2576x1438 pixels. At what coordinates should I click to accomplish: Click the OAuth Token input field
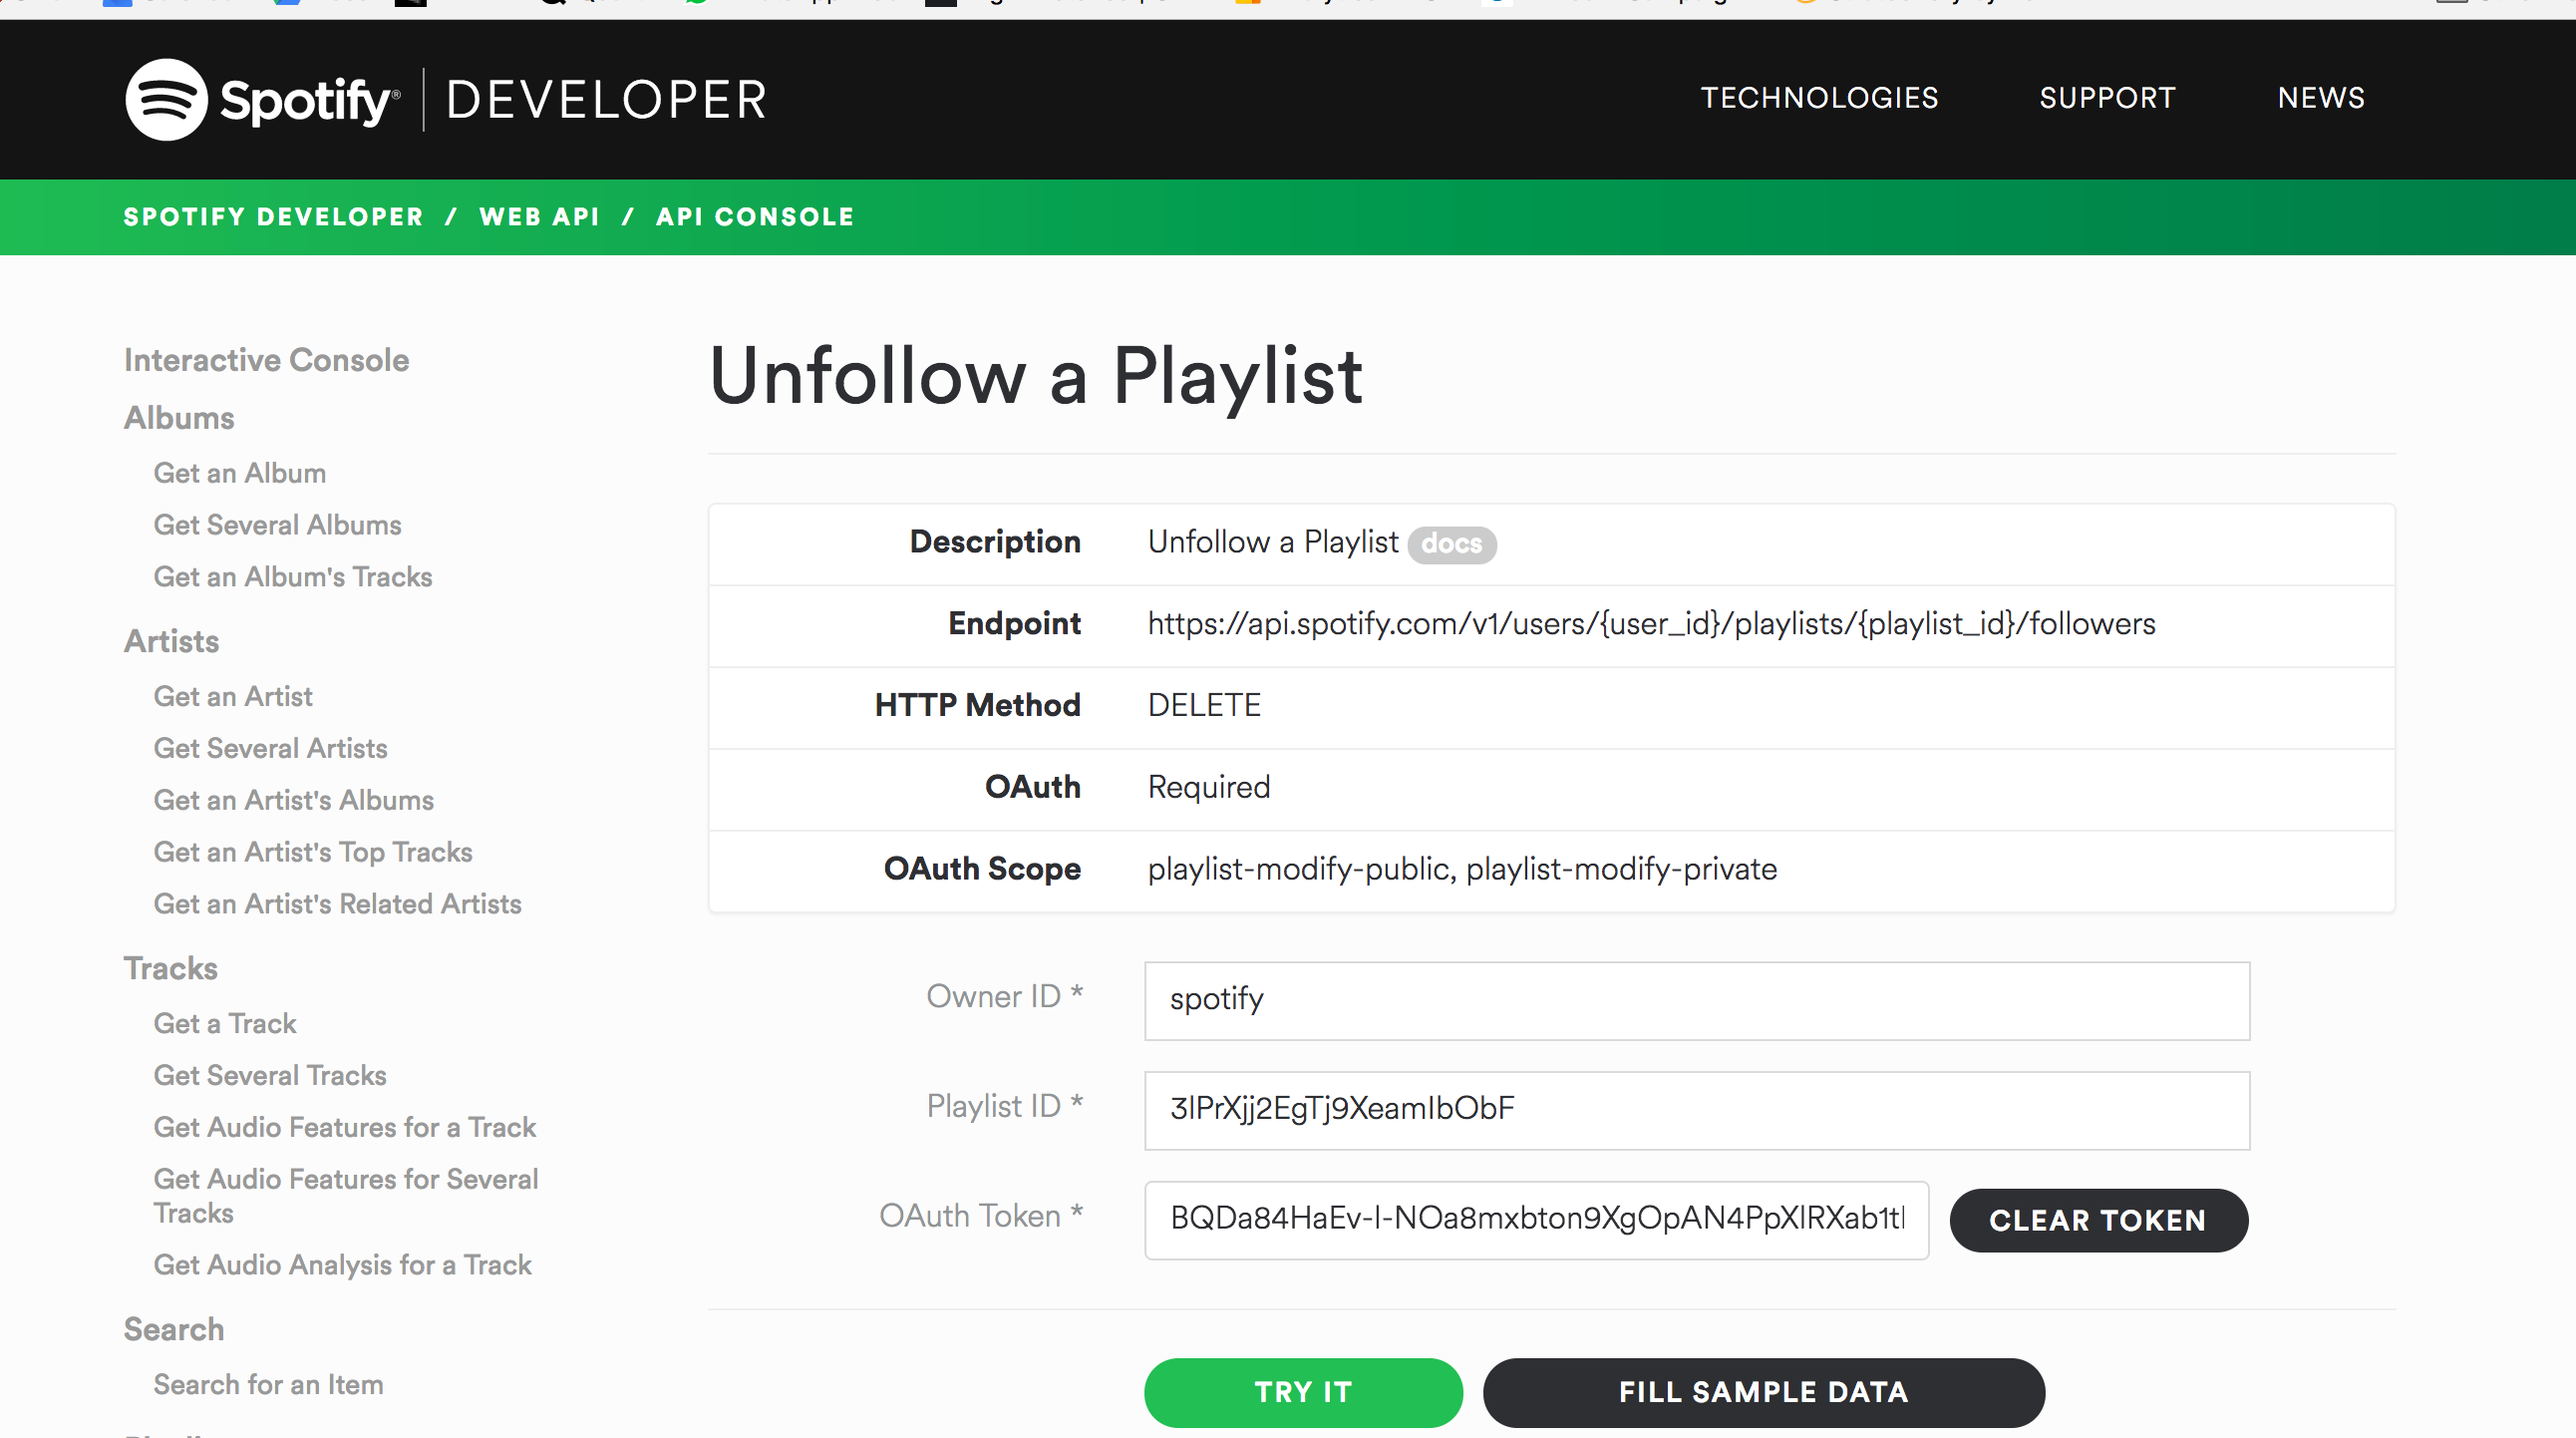[1535, 1221]
